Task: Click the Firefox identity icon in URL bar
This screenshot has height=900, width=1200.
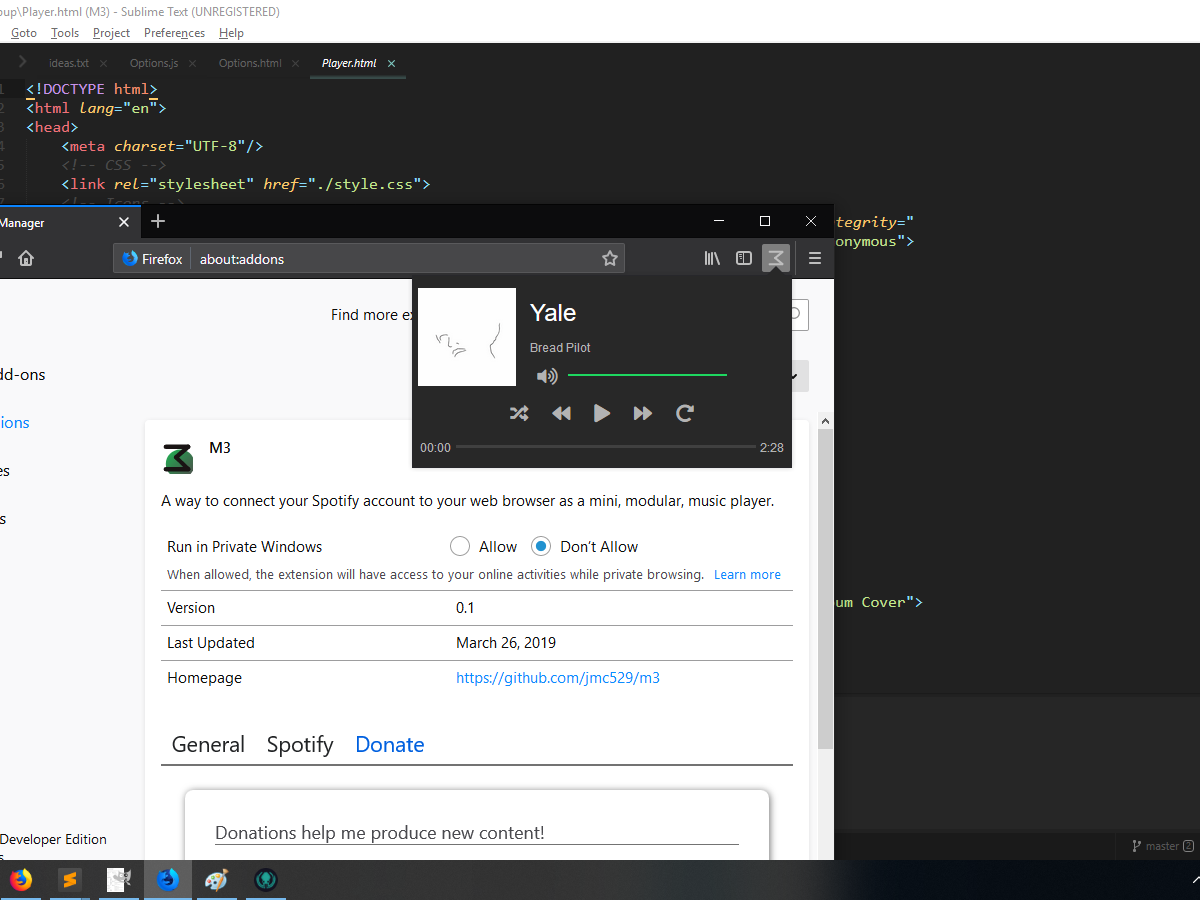Action: pyautogui.click(x=153, y=259)
